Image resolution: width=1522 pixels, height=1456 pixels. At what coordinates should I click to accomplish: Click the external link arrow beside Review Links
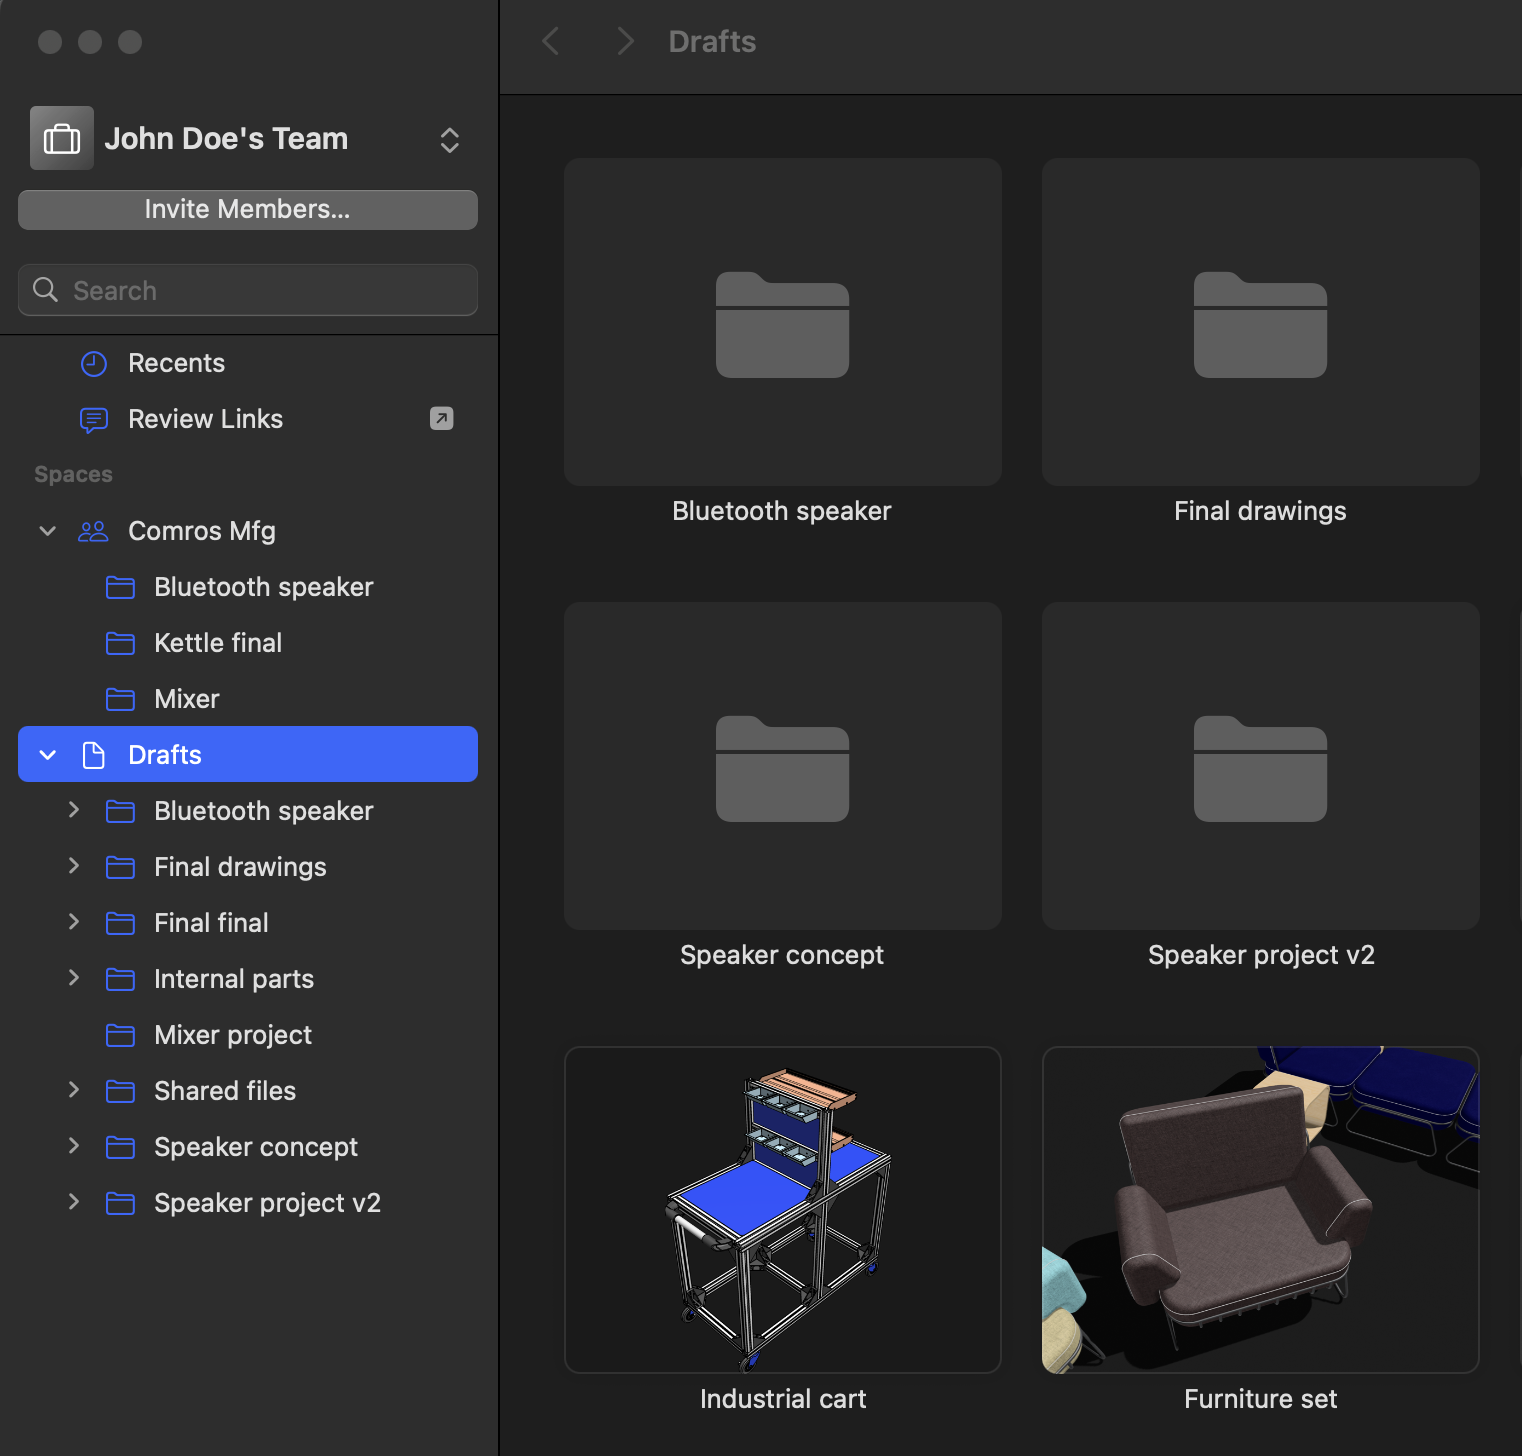tap(442, 418)
